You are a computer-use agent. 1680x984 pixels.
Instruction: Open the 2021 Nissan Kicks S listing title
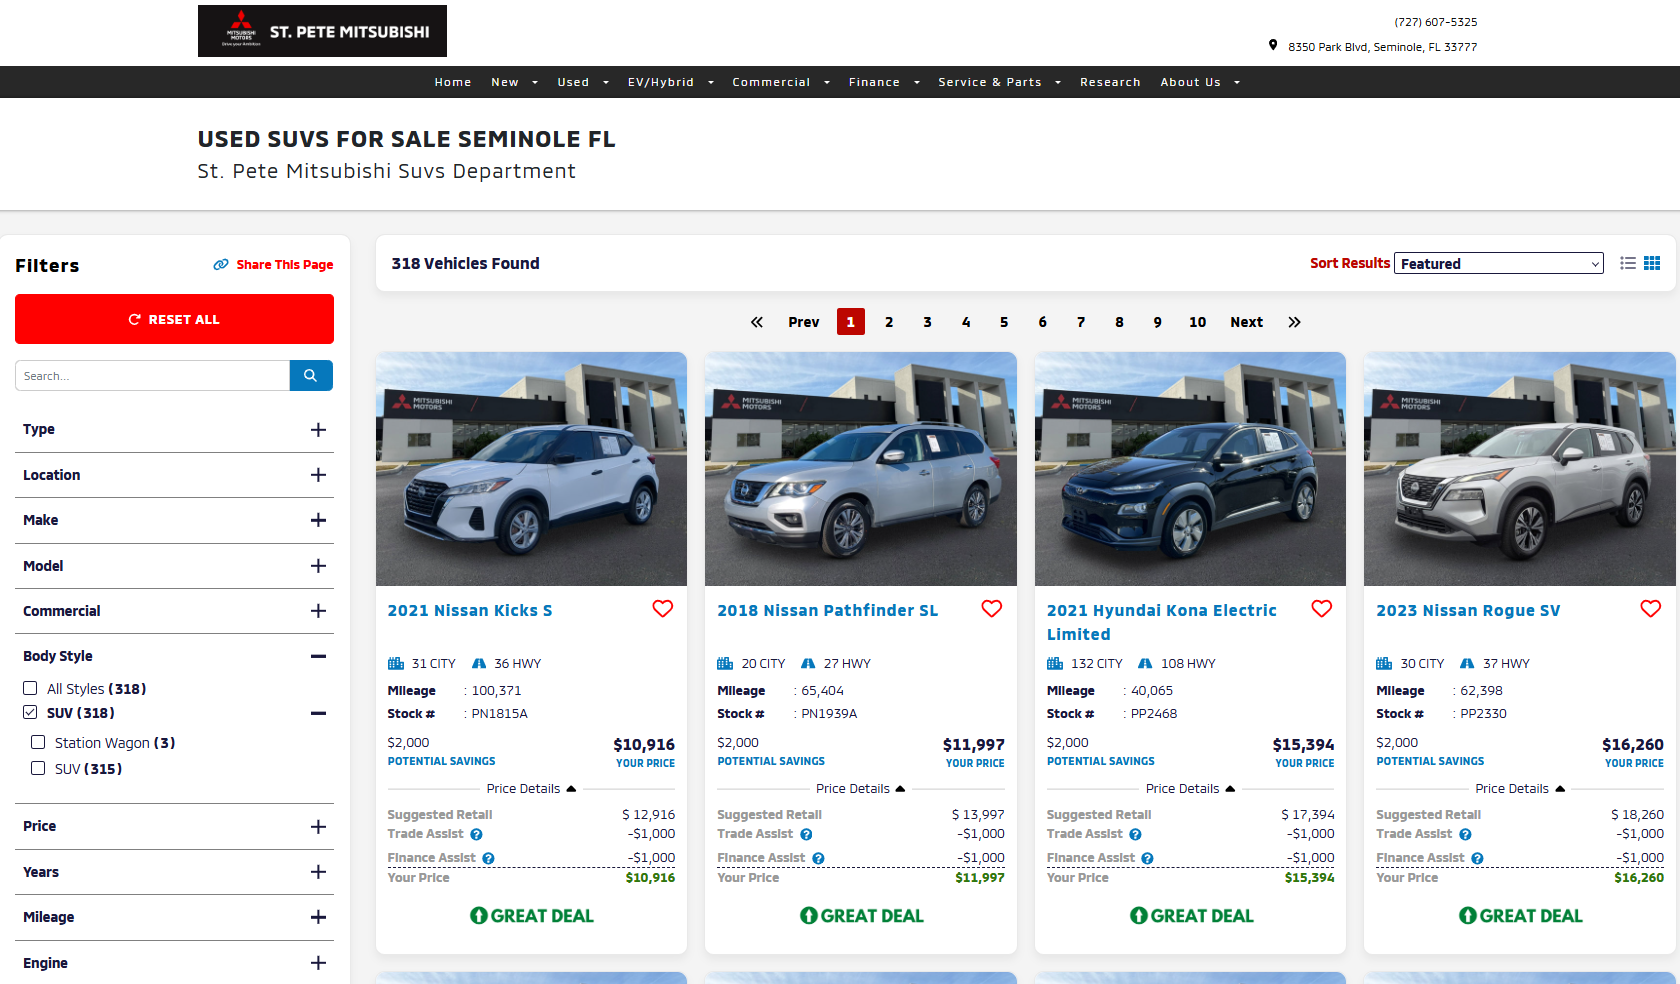(470, 610)
